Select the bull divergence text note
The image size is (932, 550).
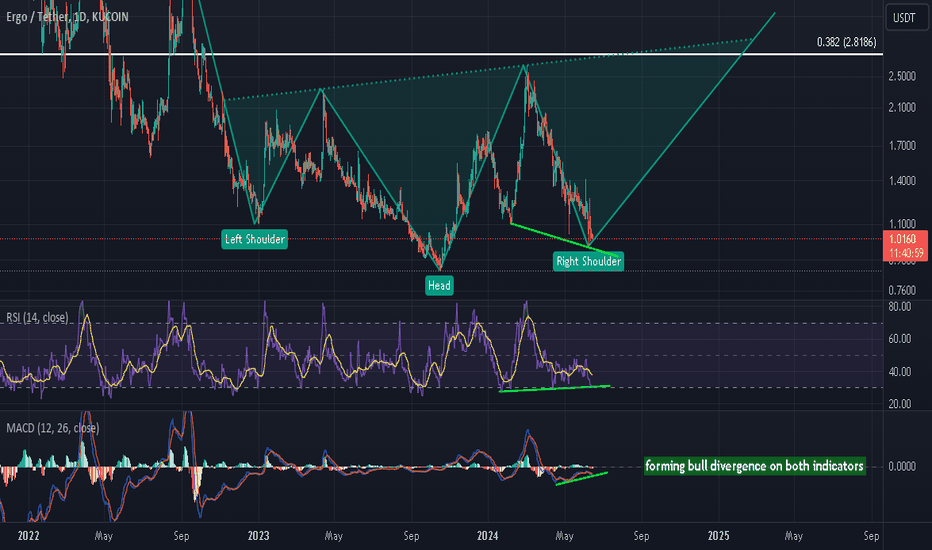tap(754, 466)
